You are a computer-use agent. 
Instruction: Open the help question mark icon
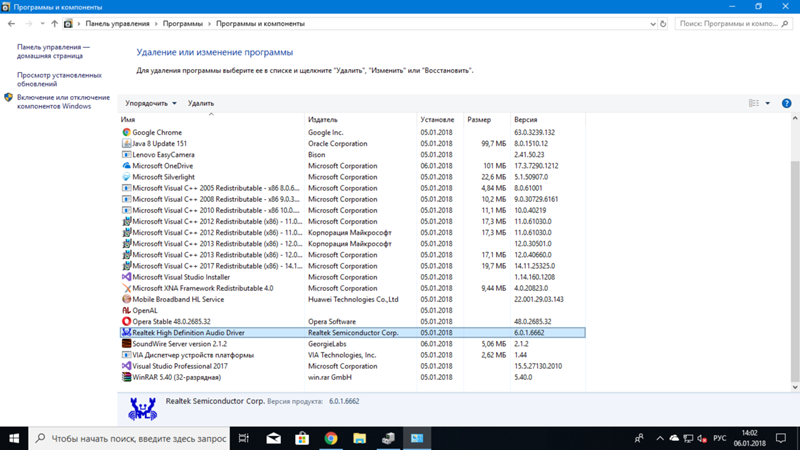click(786, 103)
